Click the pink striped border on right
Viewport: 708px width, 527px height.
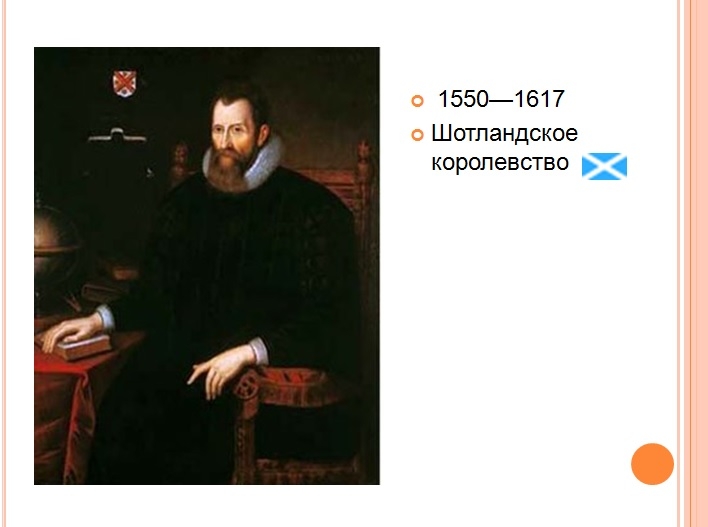tap(692, 263)
